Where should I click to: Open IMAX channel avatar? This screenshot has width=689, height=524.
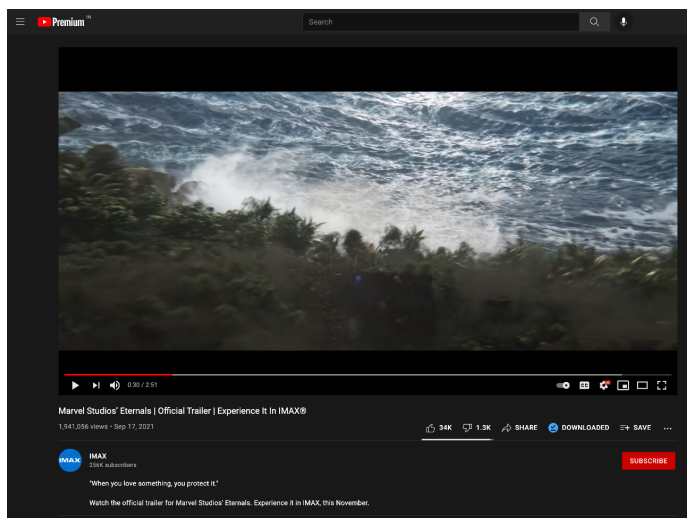point(70,460)
